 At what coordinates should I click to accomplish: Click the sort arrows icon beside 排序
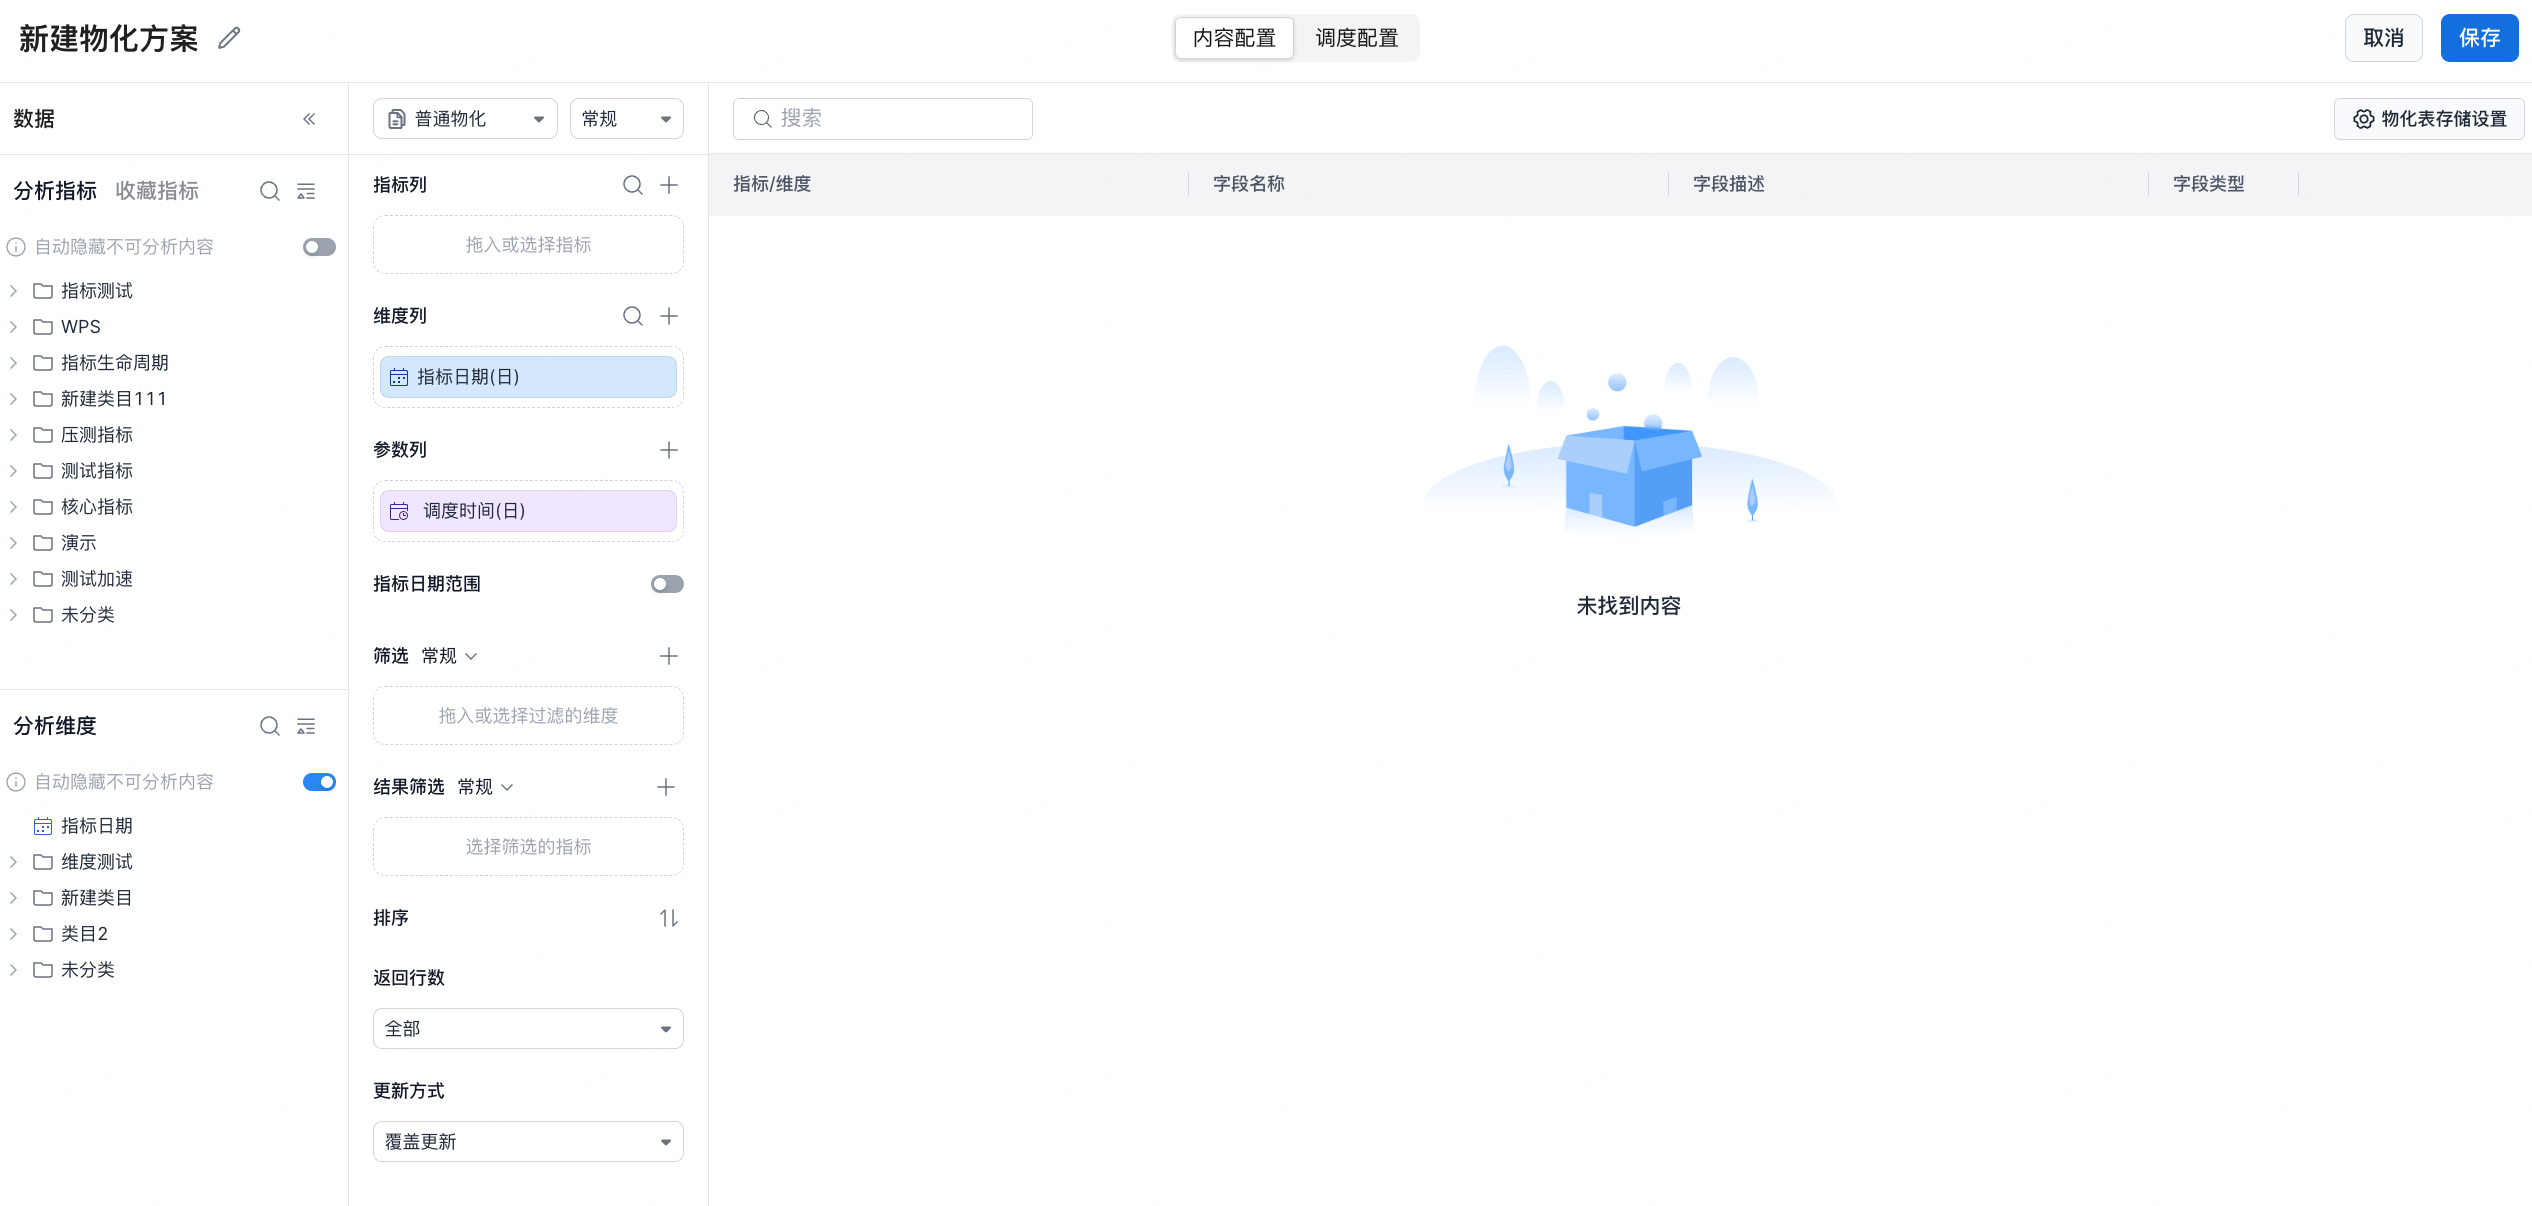[x=668, y=918]
